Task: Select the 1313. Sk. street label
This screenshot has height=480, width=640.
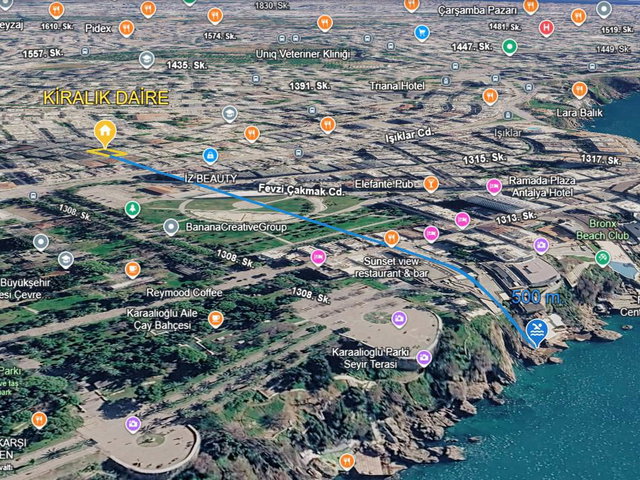Action: point(516,218)
